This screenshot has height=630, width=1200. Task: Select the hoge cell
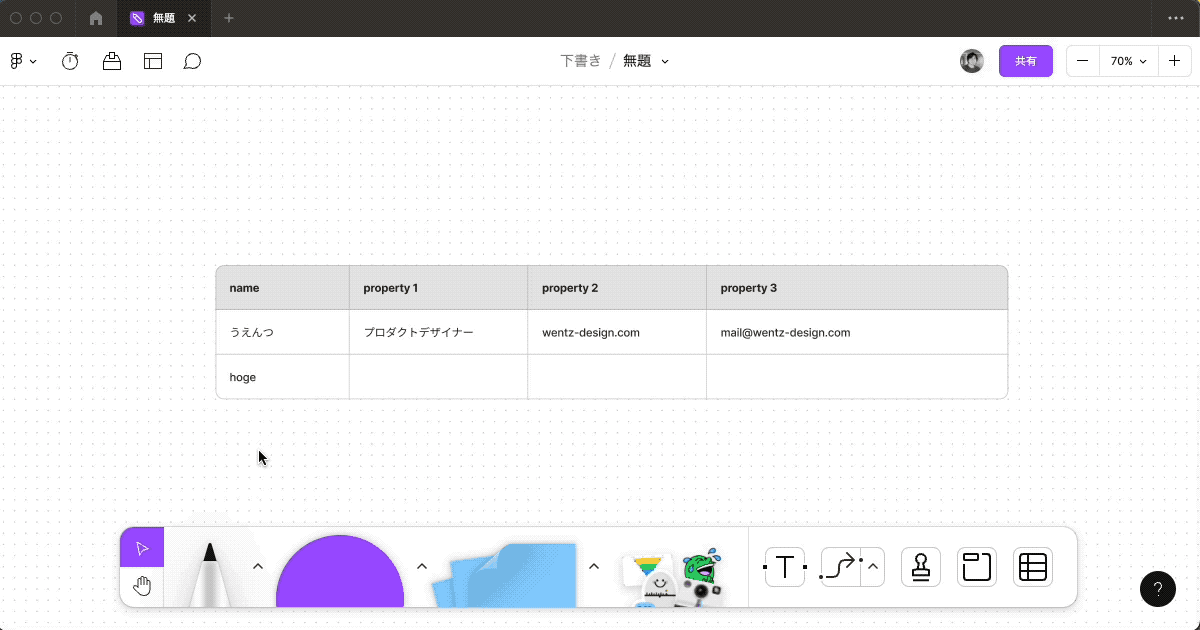pos(283,377)
